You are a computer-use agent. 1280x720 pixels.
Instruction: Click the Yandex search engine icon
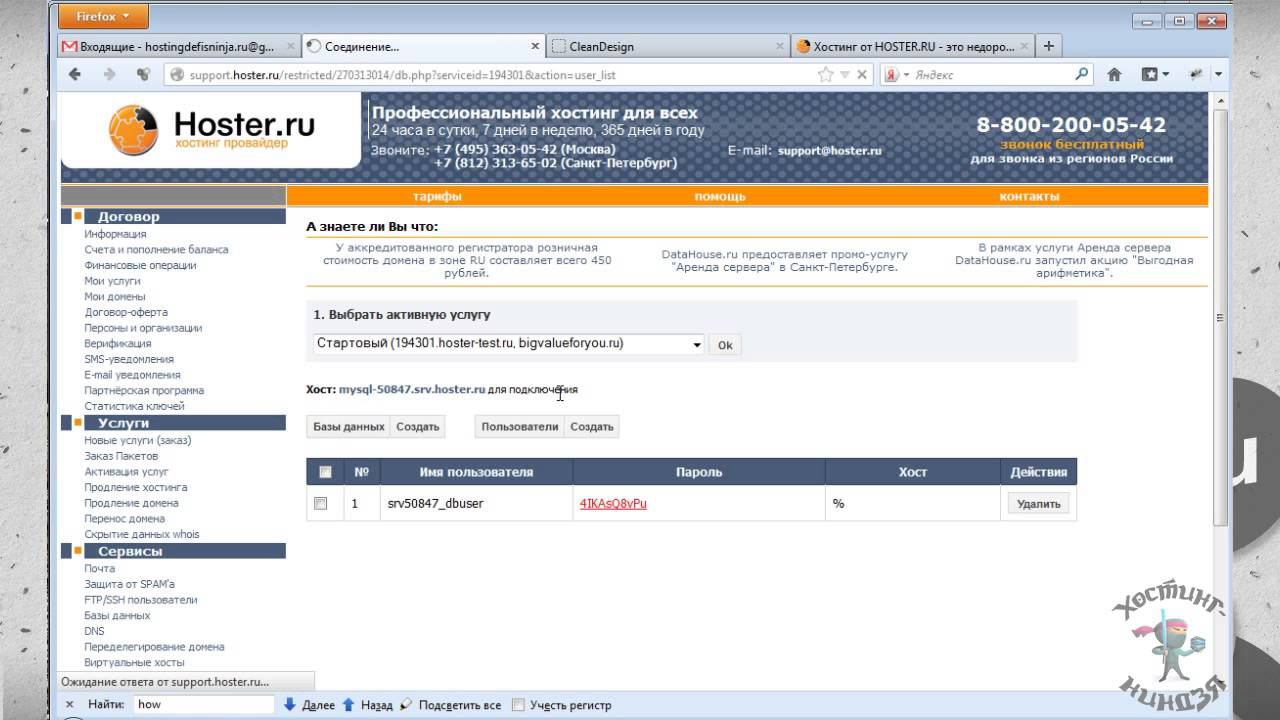892,74
